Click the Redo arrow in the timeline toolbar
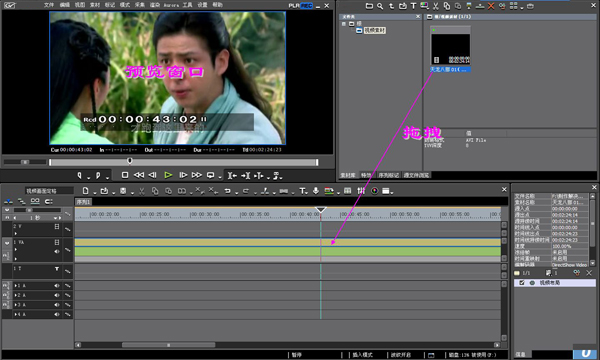The image size is (600, 360). point(246,191)
